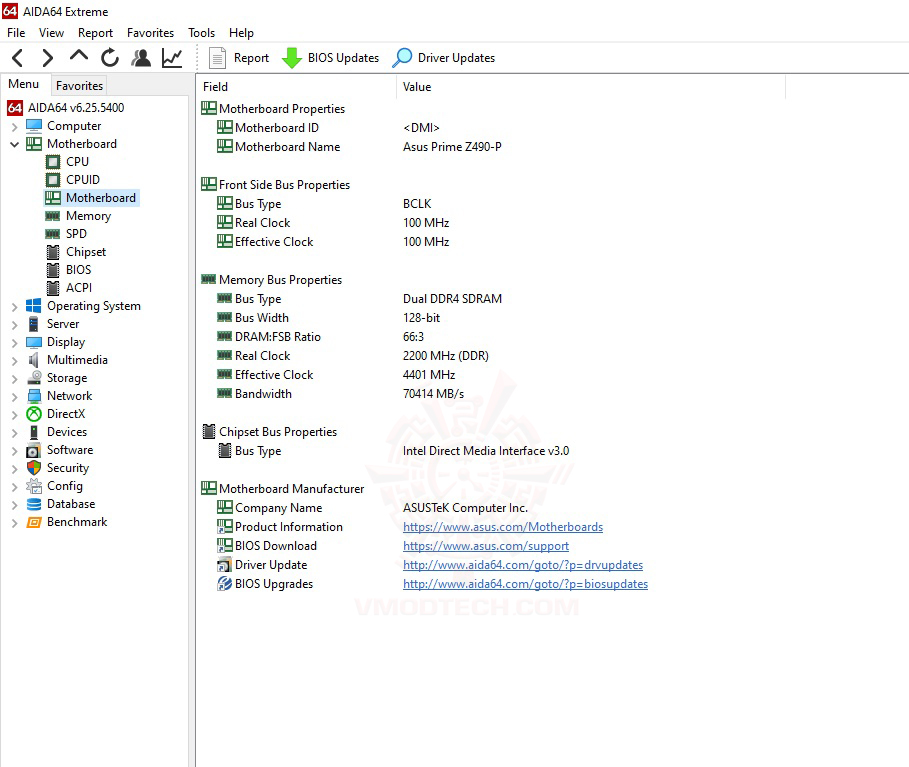Screen dimensions: 909x767
Task: Expand the Benchmark node chevron
Action: click(14, 522)
